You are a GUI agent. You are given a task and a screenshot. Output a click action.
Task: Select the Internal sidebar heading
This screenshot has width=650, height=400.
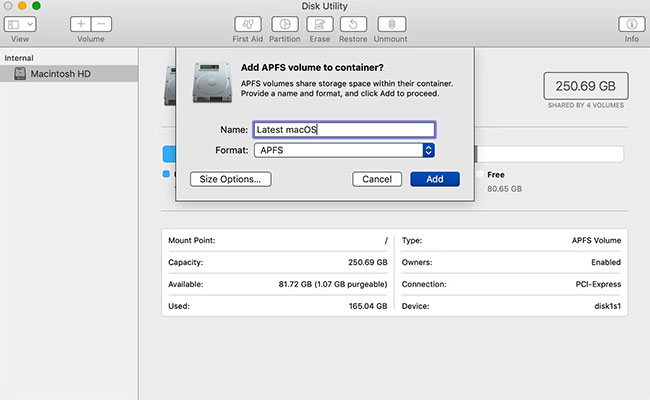pyautogui.click(x=19, y=58)
